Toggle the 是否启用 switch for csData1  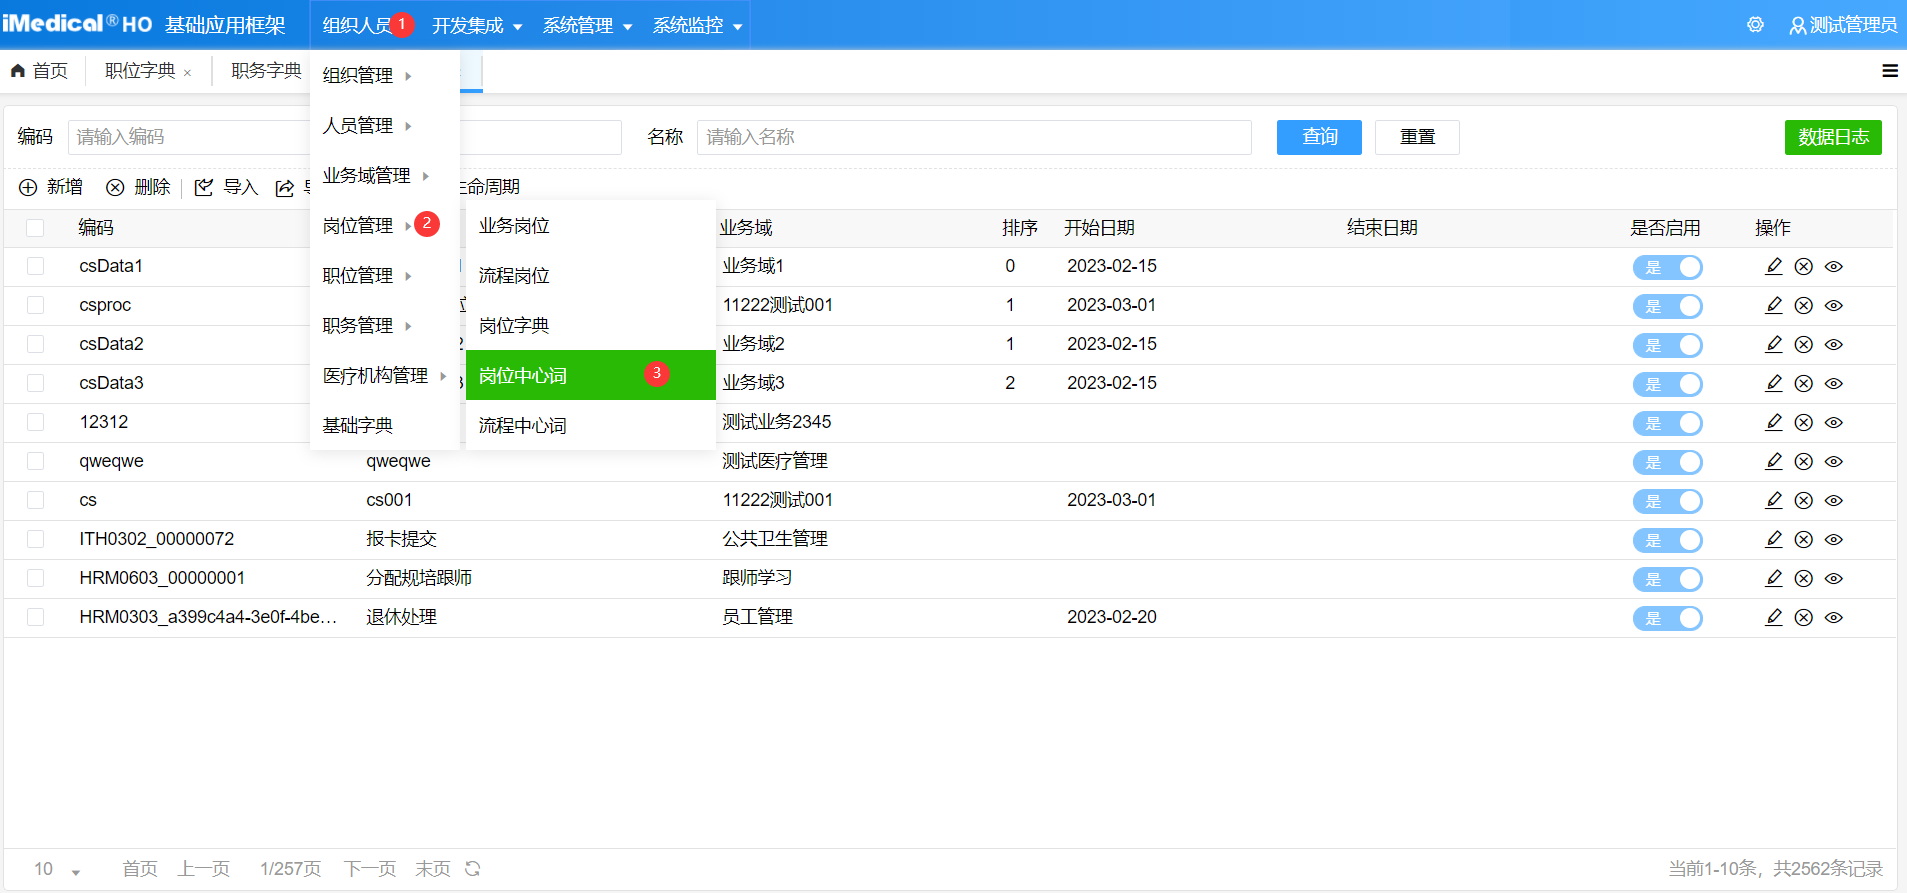1668,267
